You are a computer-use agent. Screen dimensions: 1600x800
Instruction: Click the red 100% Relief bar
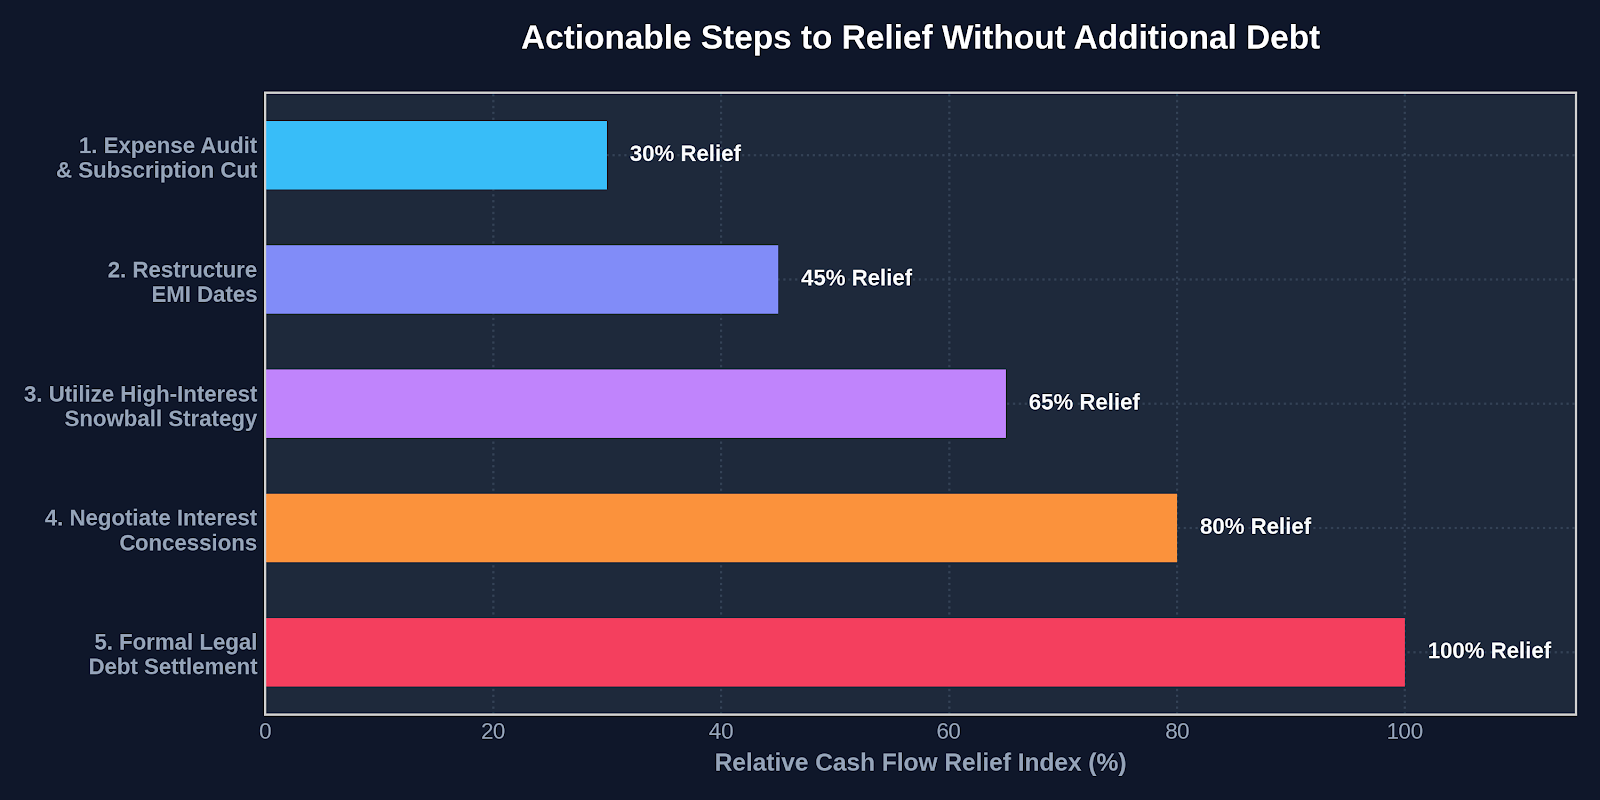pyautogui.click(x=835, y=652)
